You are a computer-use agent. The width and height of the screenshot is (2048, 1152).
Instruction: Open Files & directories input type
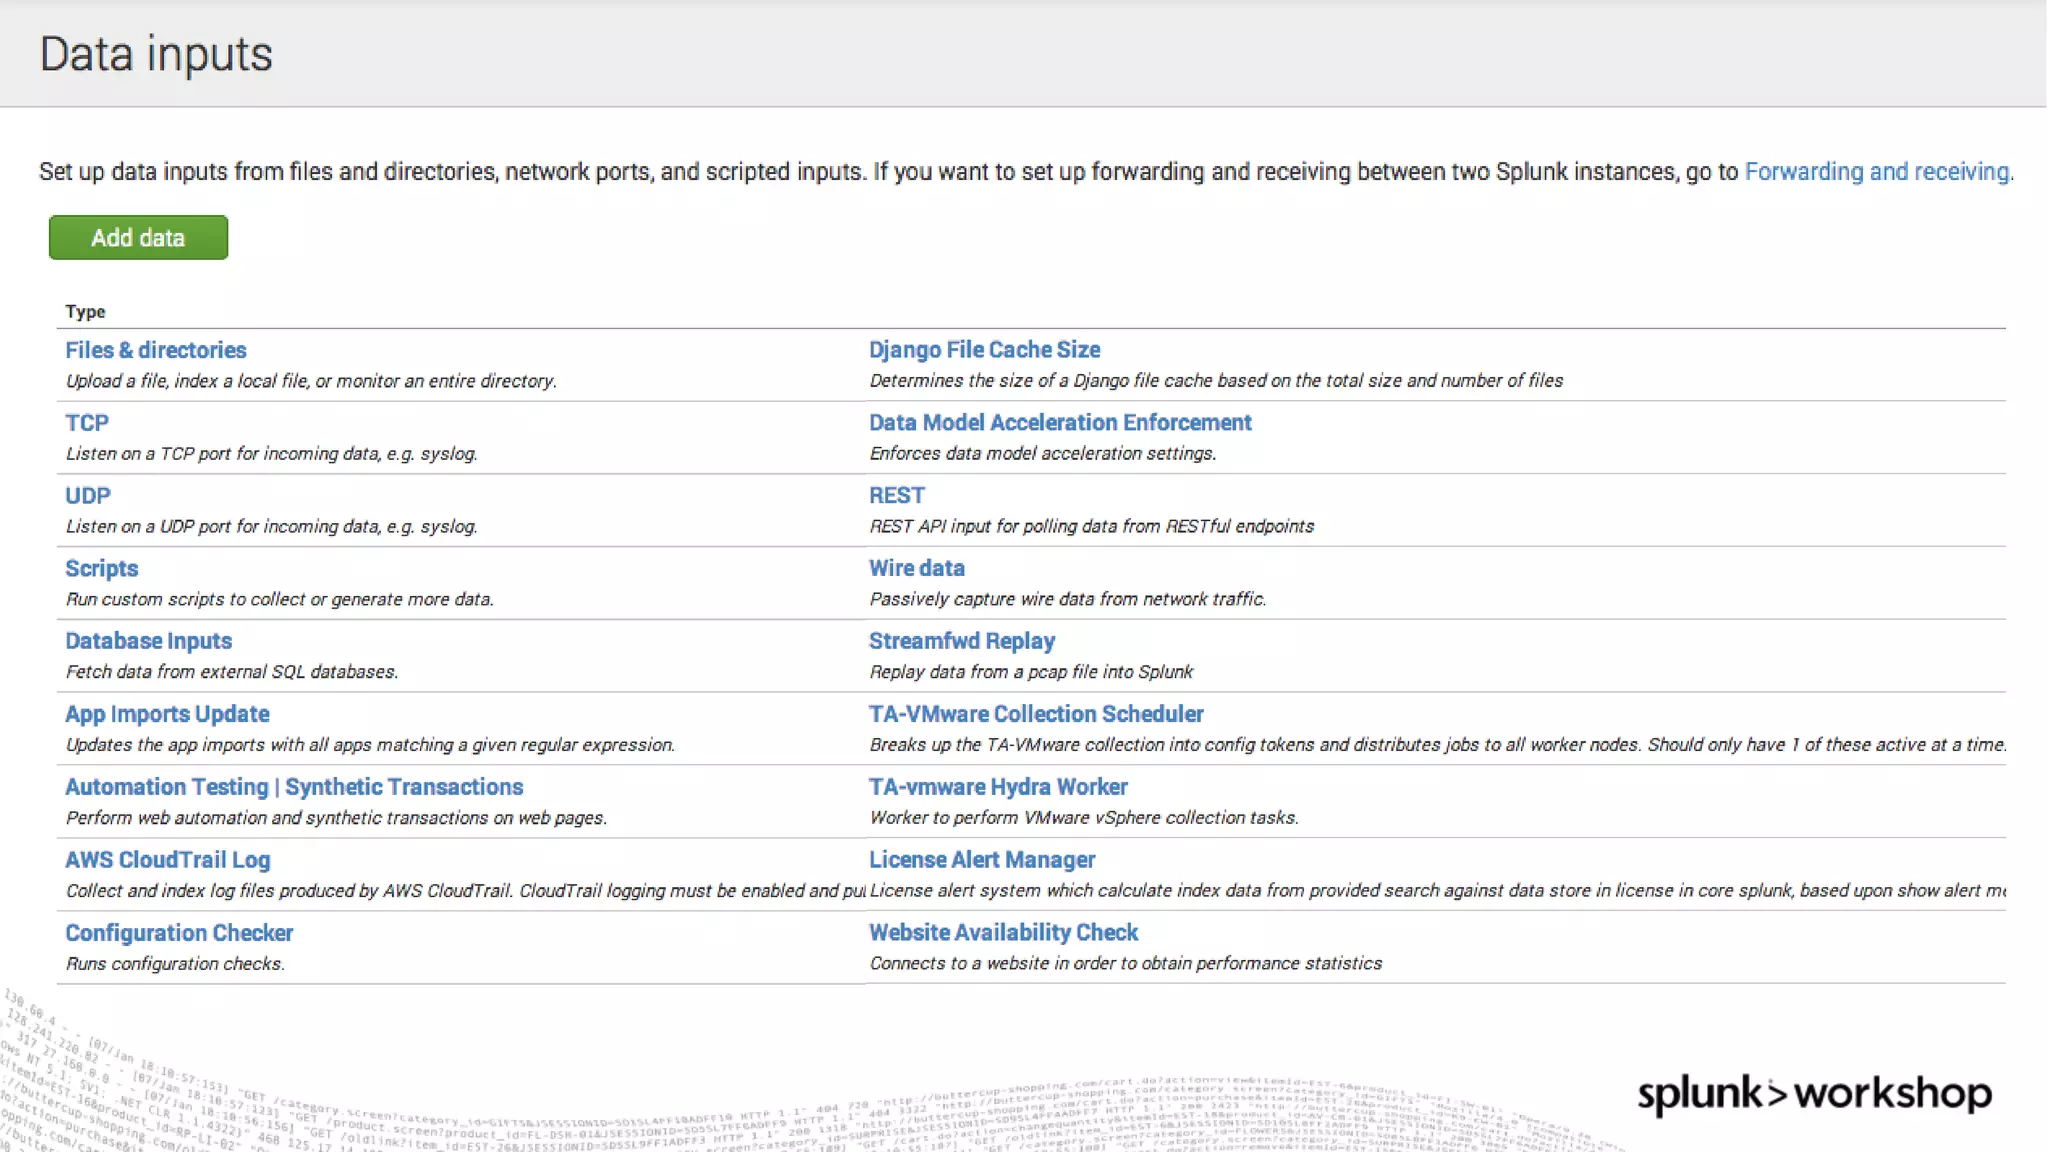(x=155, y=350)
